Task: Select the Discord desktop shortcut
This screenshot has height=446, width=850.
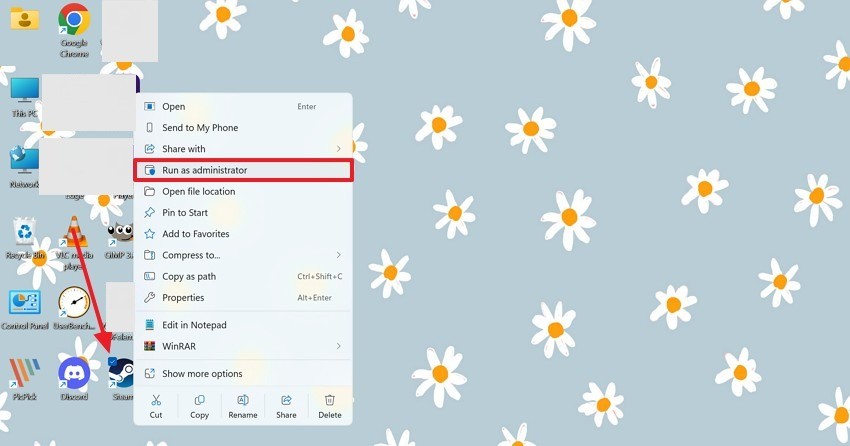Action: [x=74, y=378]
